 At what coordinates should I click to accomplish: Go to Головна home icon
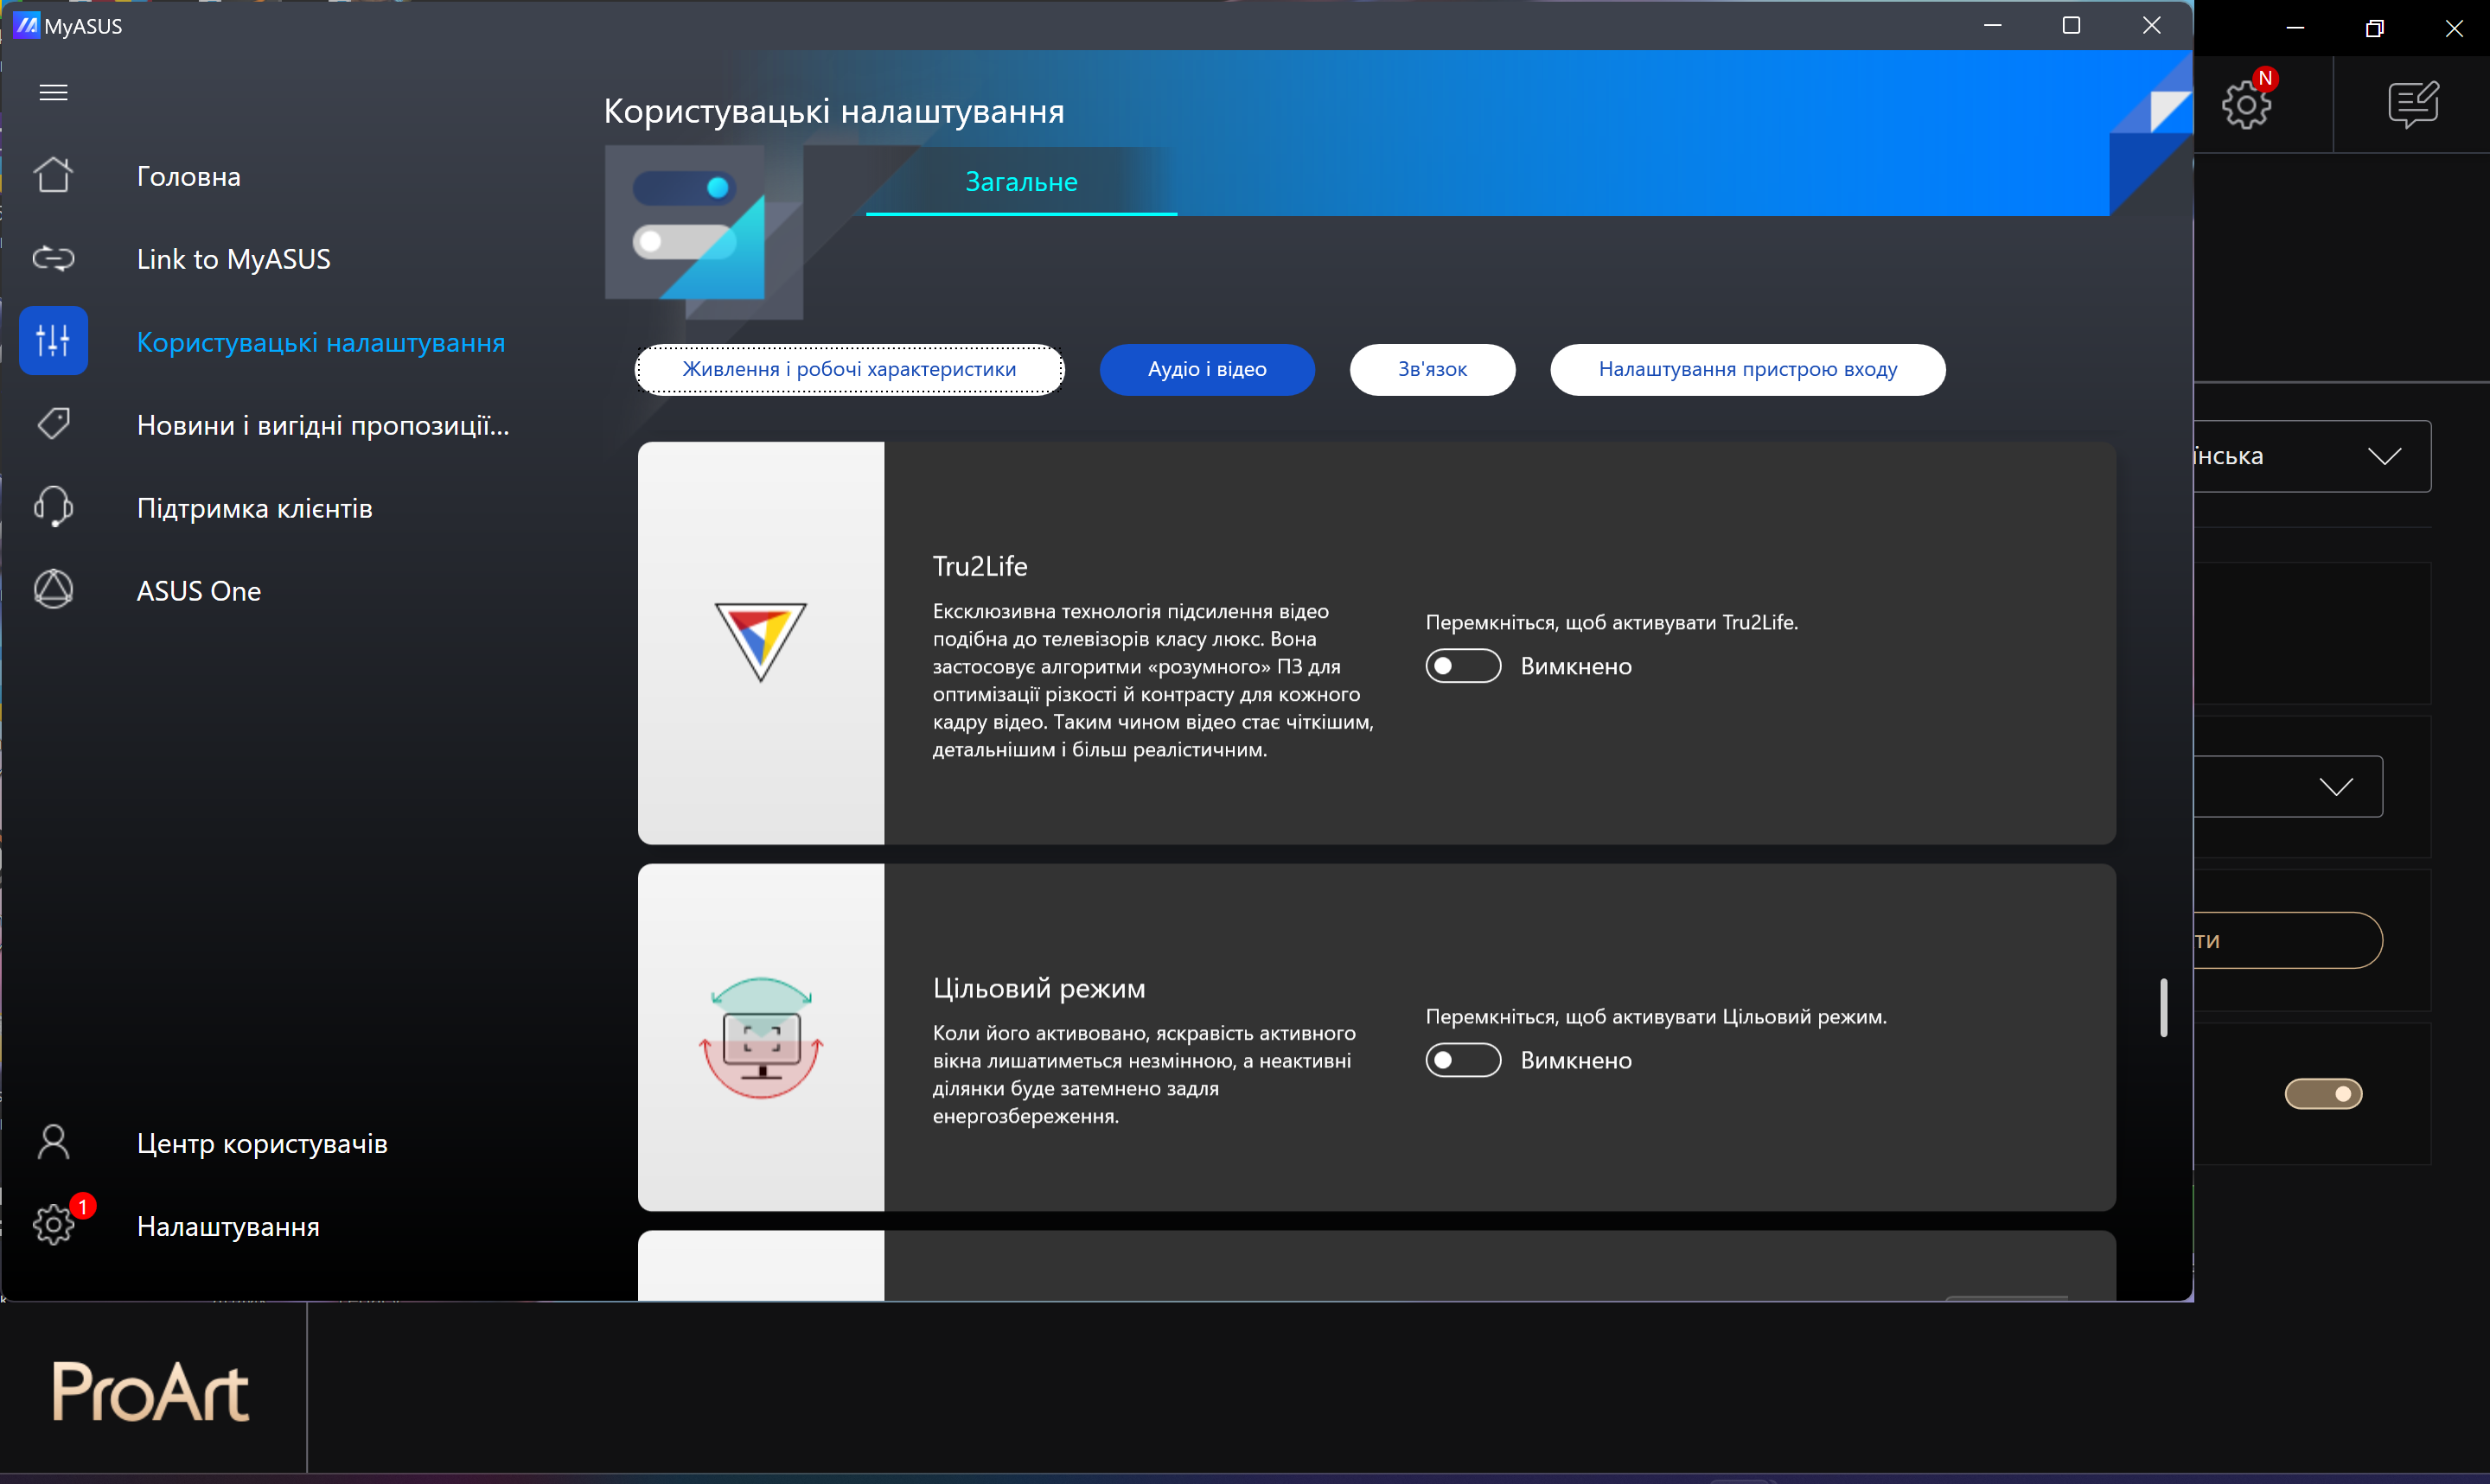tap(53, 176)
